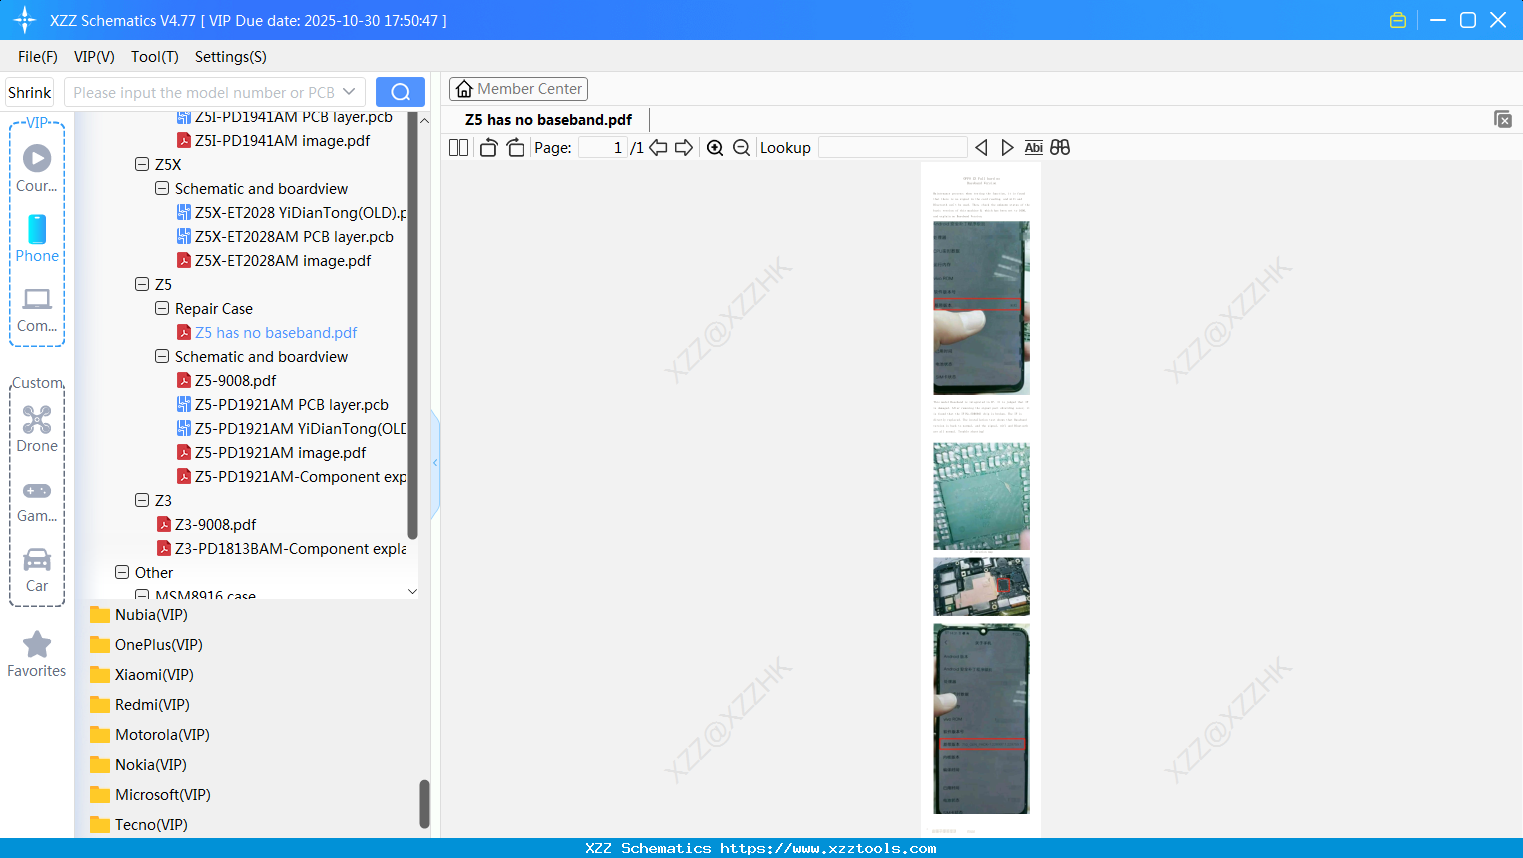Go to next page arrow
The height and width of the screenshot is (858, 1523).
[684, 148]
